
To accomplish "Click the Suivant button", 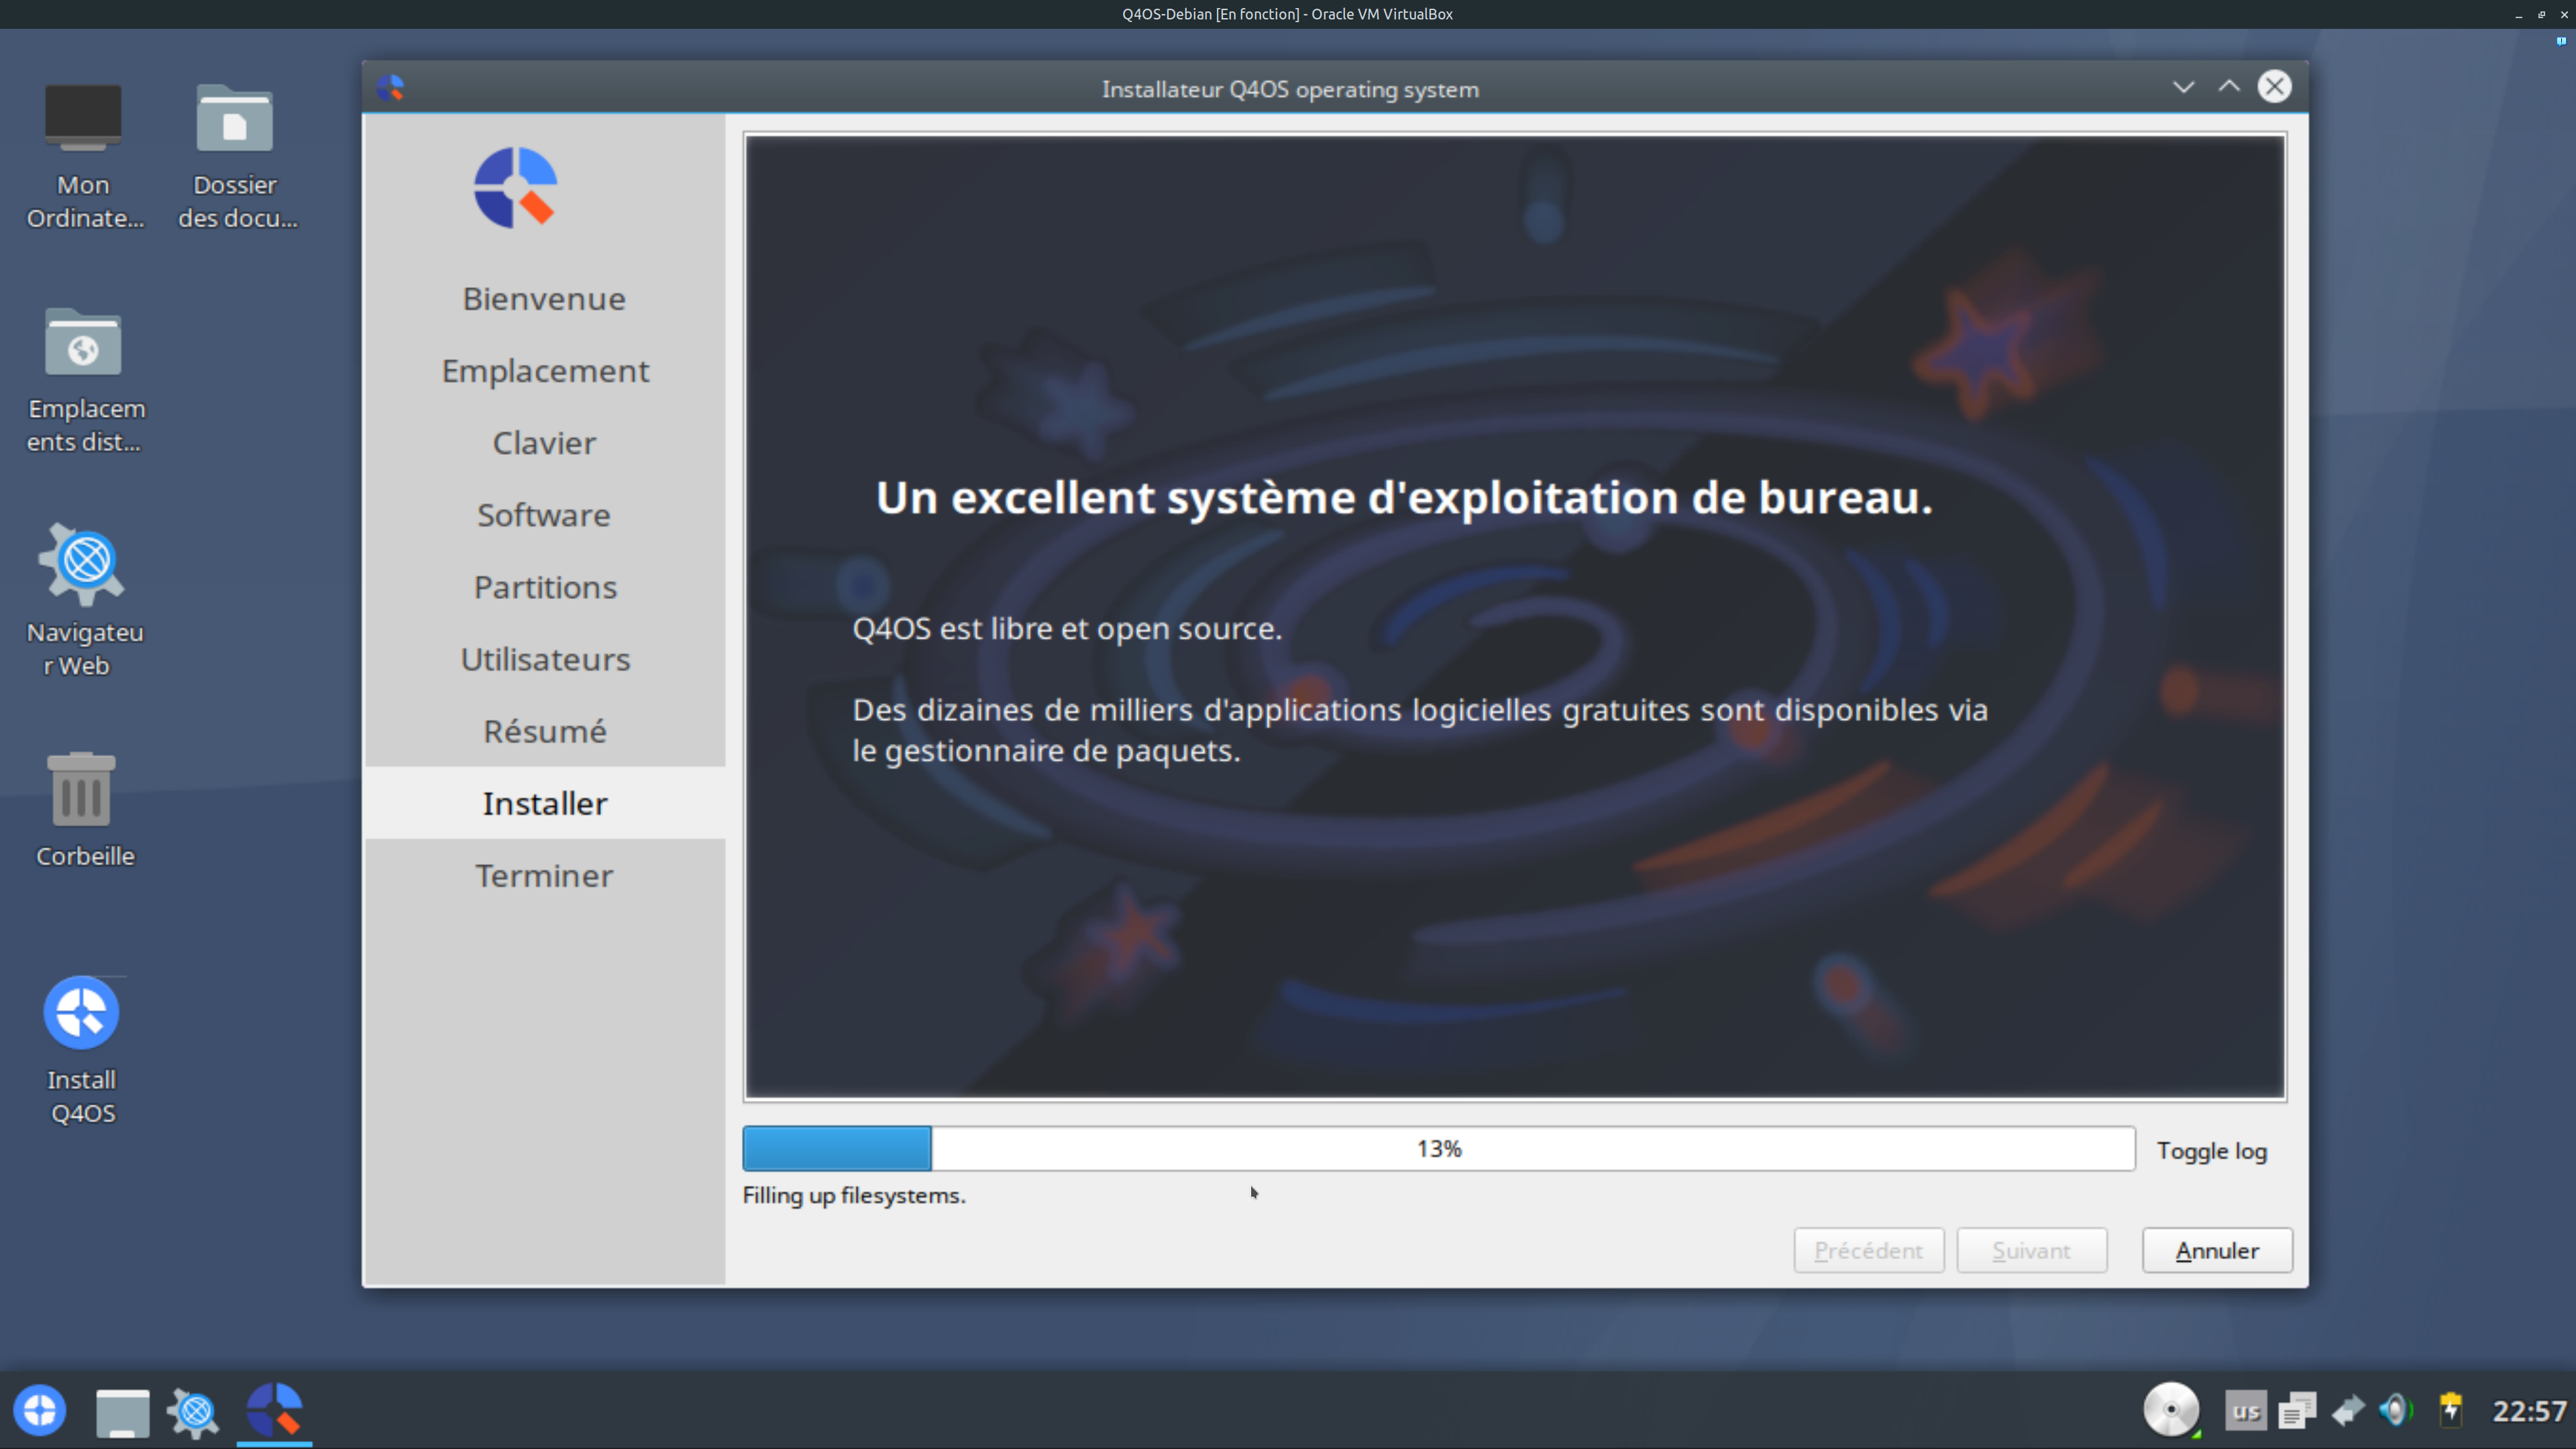I will 2031,1250.
